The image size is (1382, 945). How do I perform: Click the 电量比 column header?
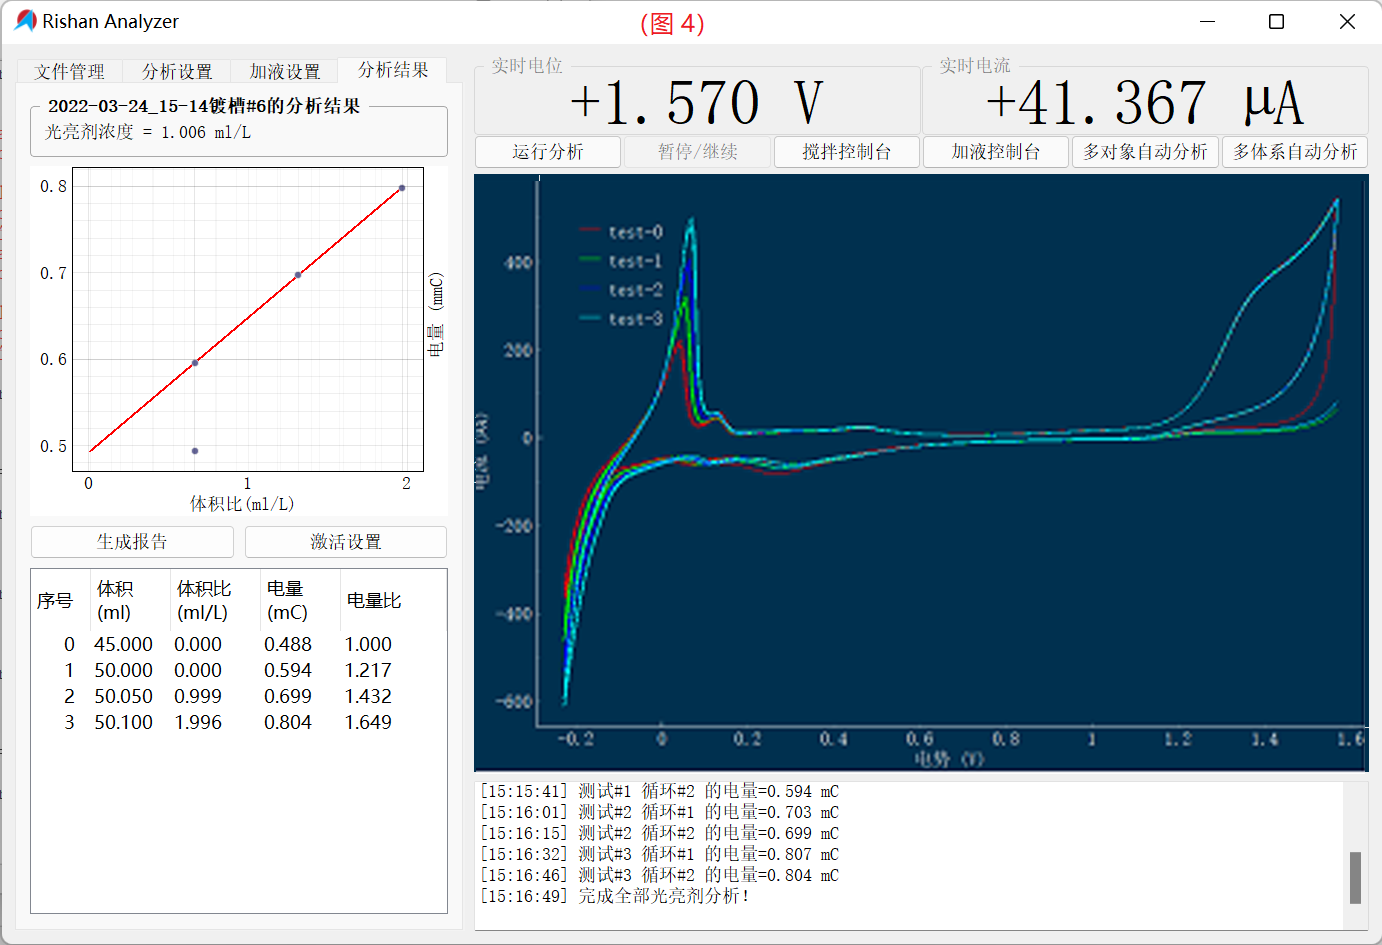(x=374, y=601)
